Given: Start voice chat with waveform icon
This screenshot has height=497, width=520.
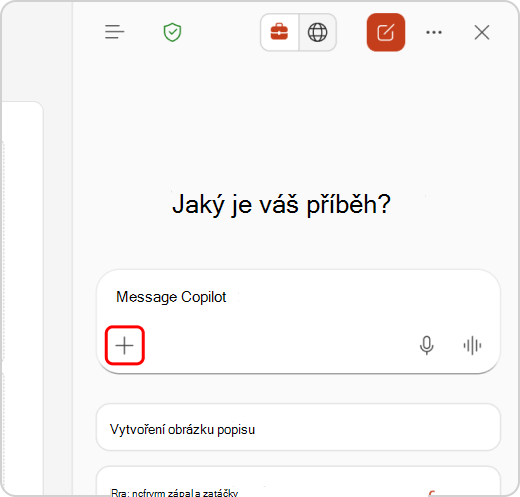Looking at the screenshot, I should 472,345.
